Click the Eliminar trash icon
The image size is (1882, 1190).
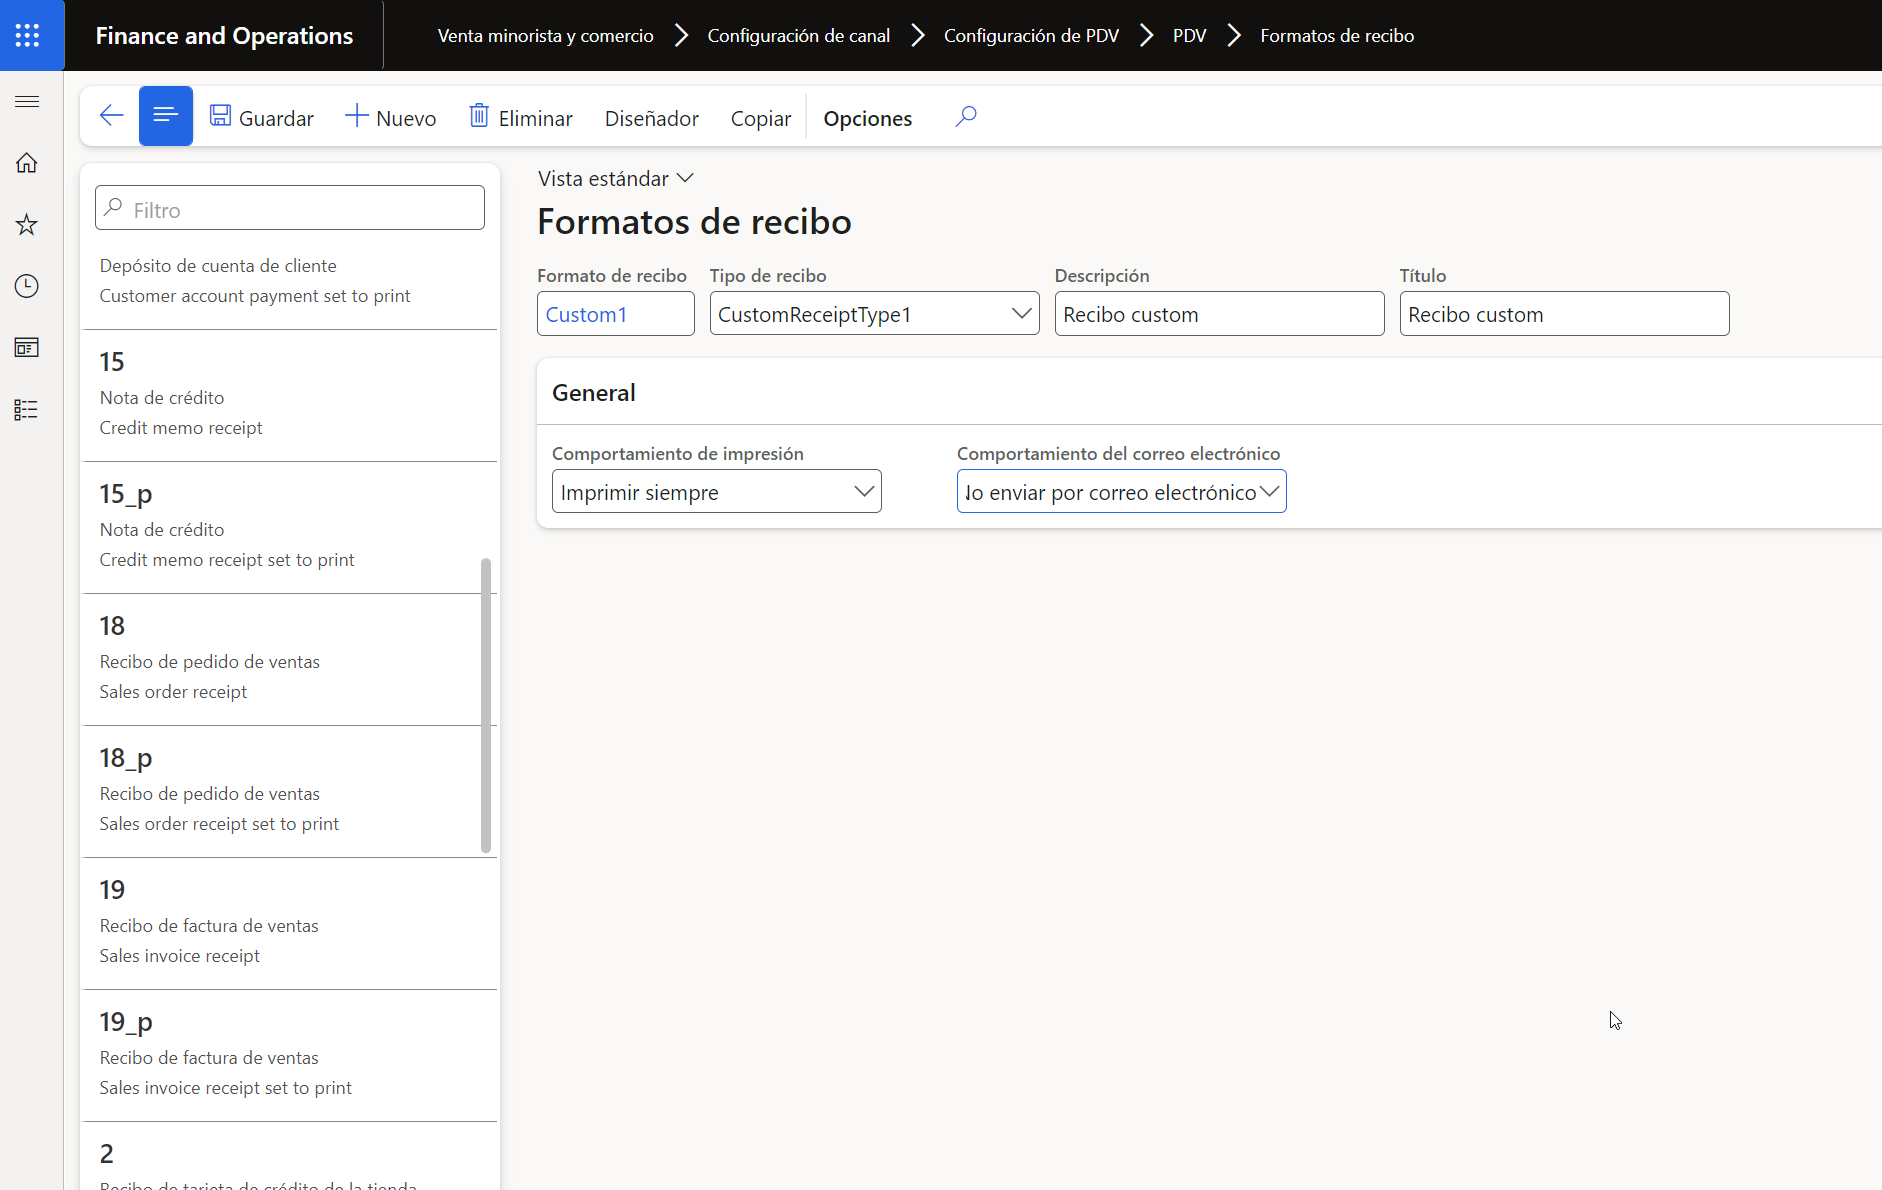(x=479, y=116)
